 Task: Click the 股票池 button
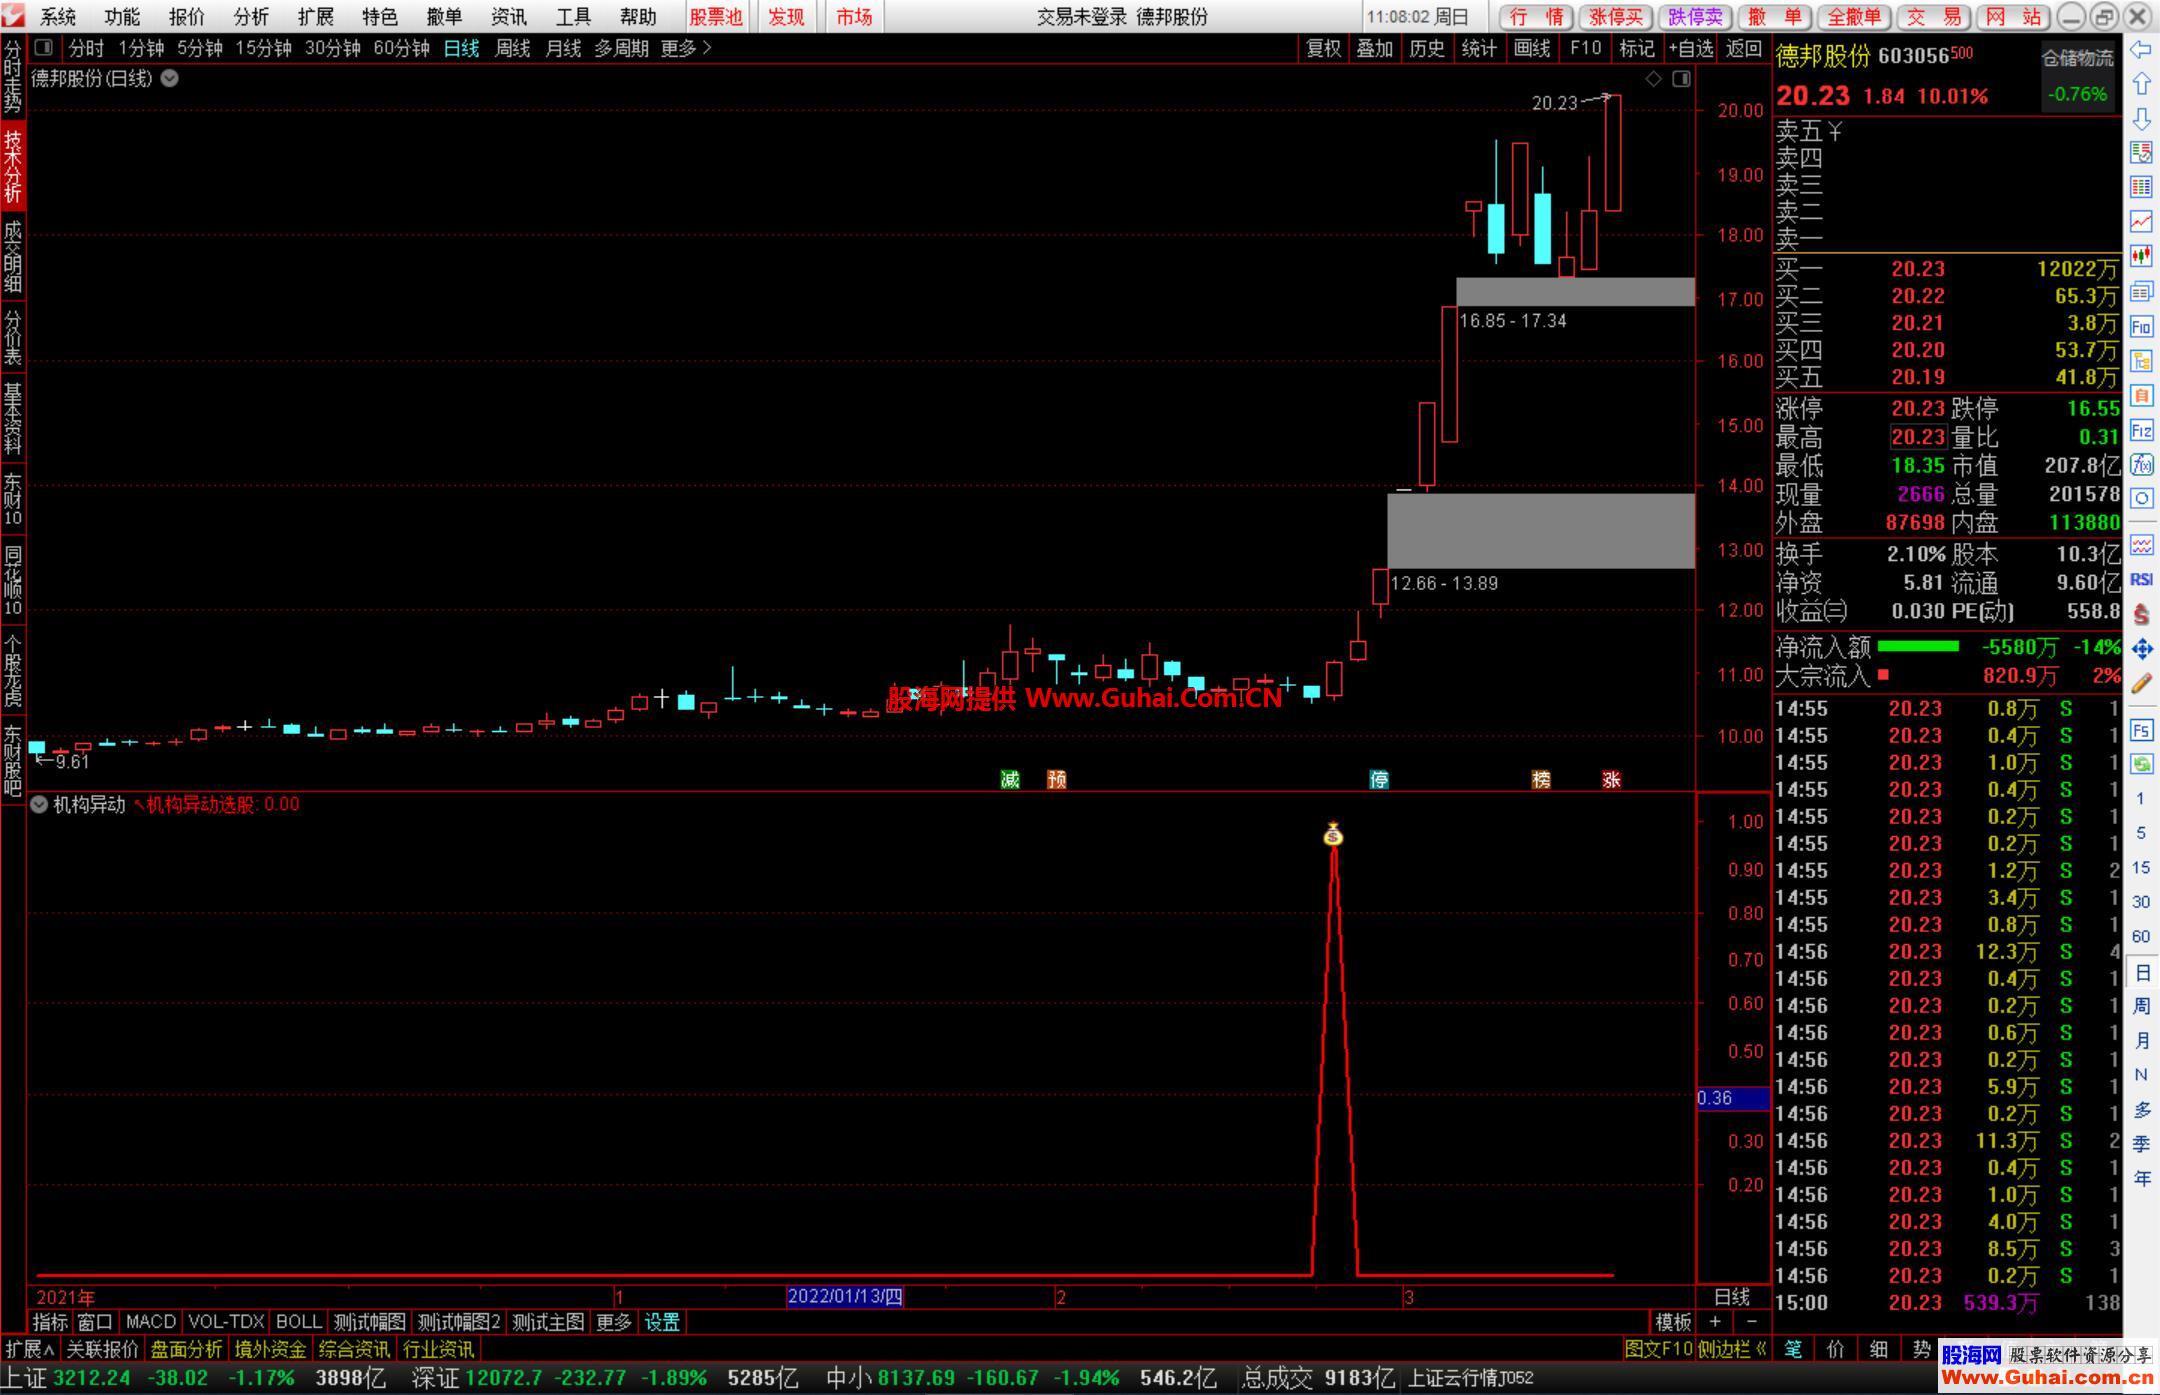point(716,17)
